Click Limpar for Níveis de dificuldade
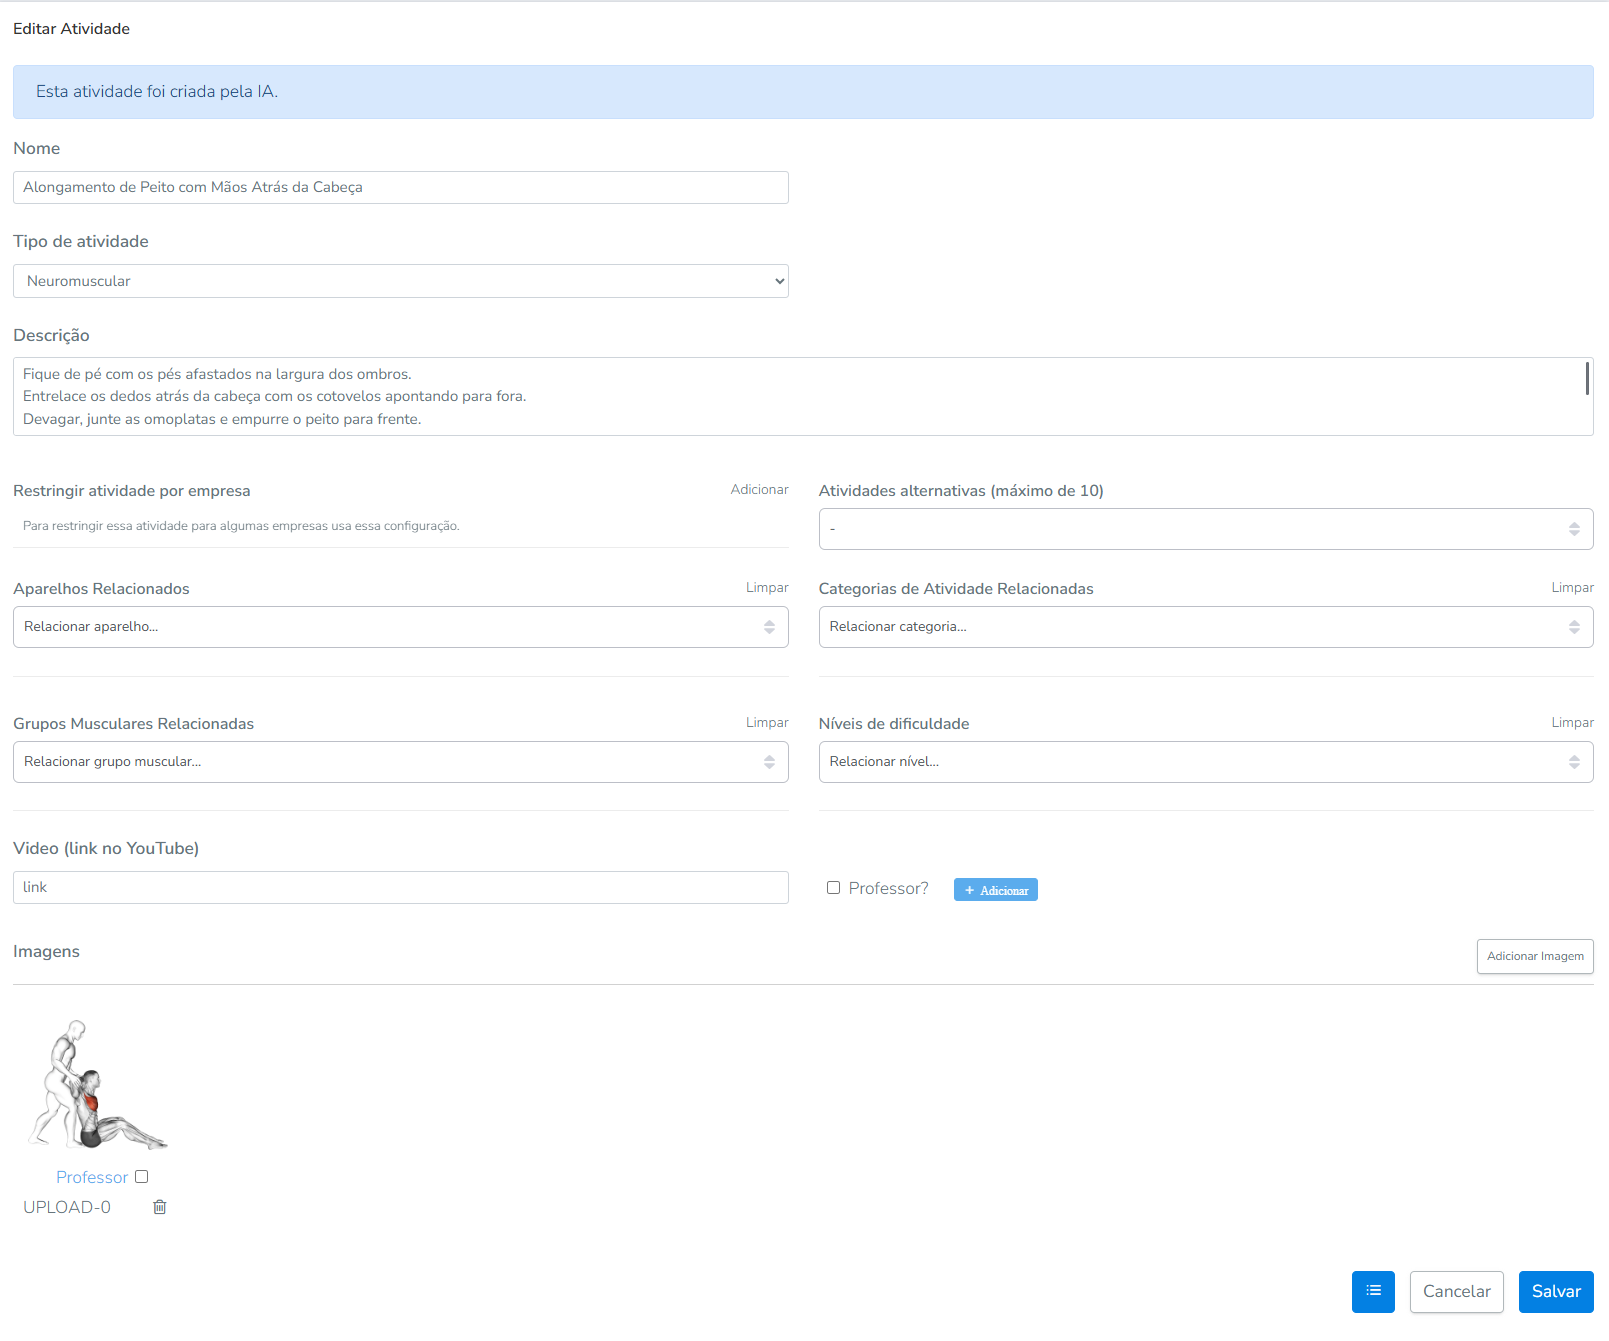The width and height of the screenshot is (1609, 1341). pyautogui.click(x=1572, y=723)
